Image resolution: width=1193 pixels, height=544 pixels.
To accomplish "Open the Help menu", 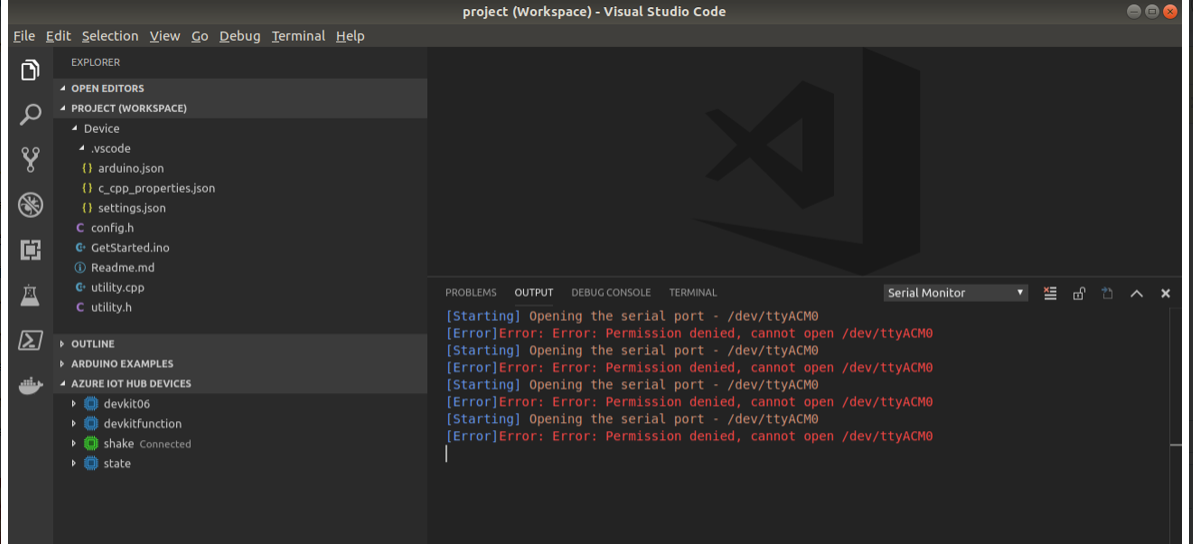I will tap(350, 36).
